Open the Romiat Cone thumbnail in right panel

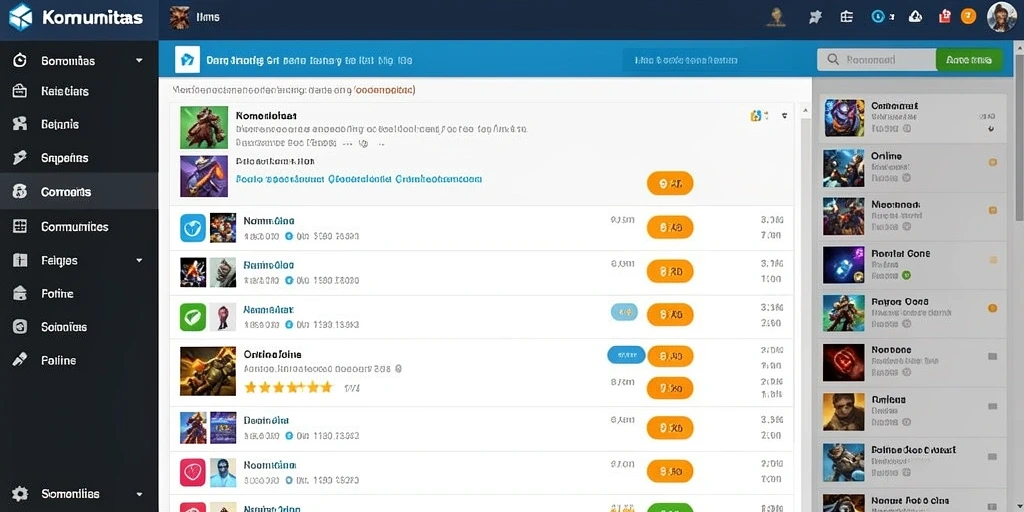point(844,264)
